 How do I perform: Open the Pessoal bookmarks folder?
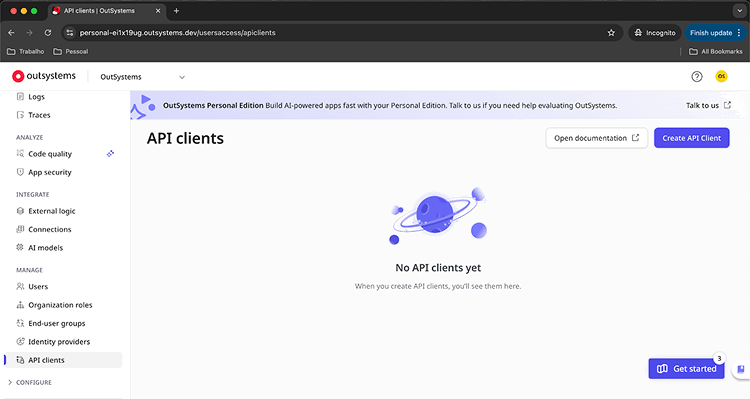[x=71, y=51]
